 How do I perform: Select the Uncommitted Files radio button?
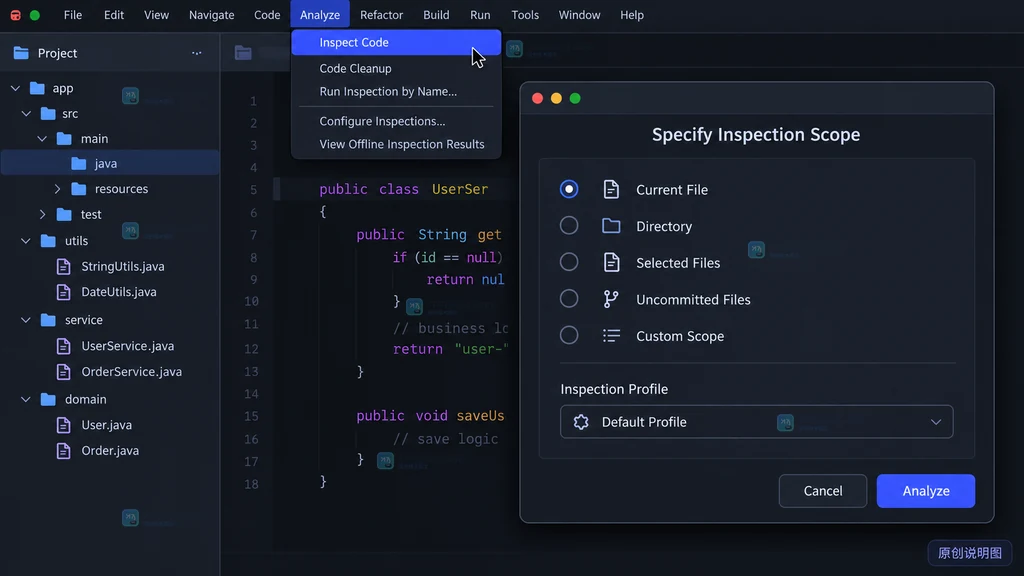569,298
